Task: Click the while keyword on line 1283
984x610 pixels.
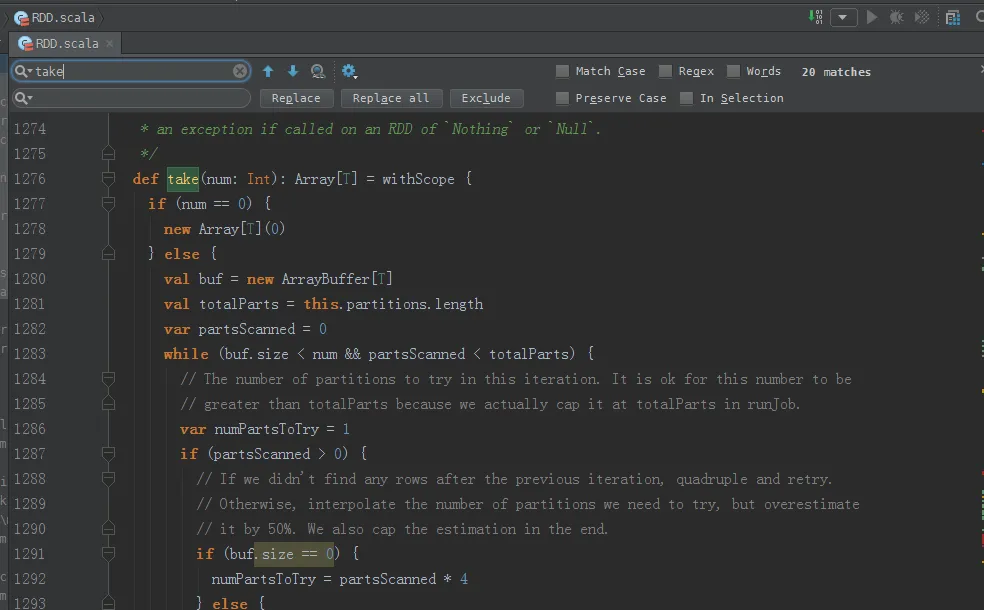Action: [x=186, y=353]
